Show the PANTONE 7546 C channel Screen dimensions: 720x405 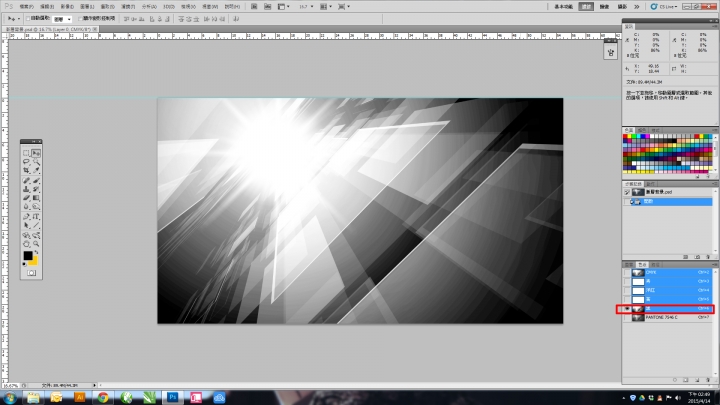coord(627,317)
